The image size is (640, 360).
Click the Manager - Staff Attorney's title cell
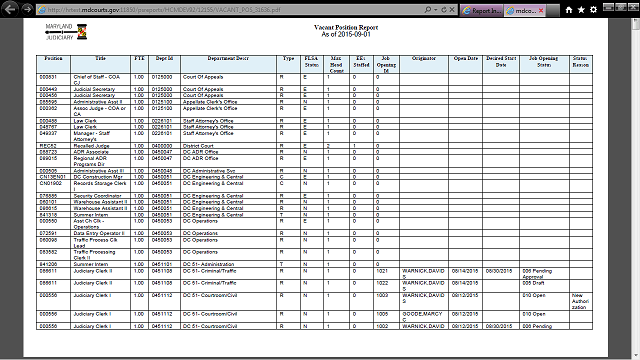100,136
